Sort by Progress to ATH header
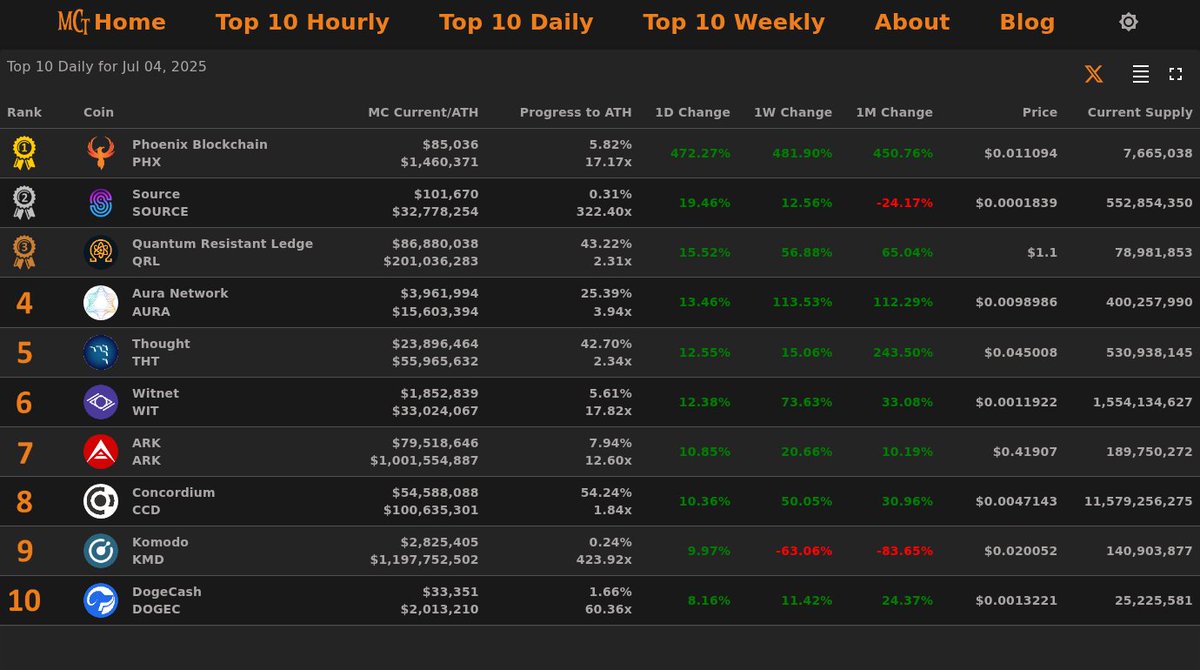The height and width of the screenshot is (670, 1200). point(575,113)
